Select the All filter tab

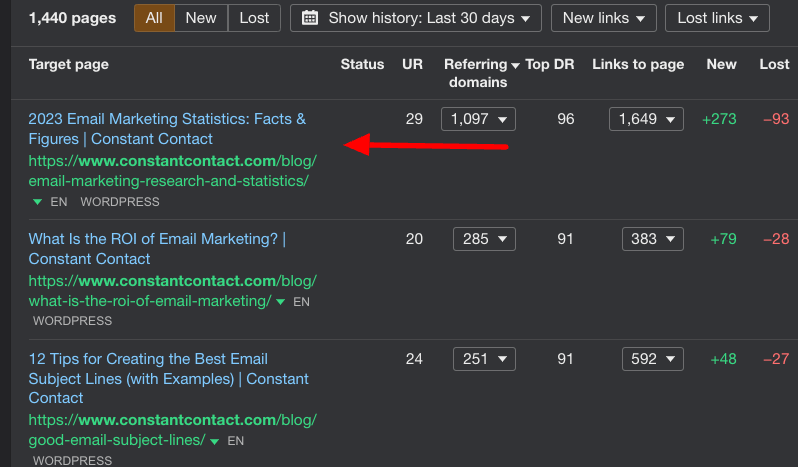pyautogui.click(x=154, y=18)
